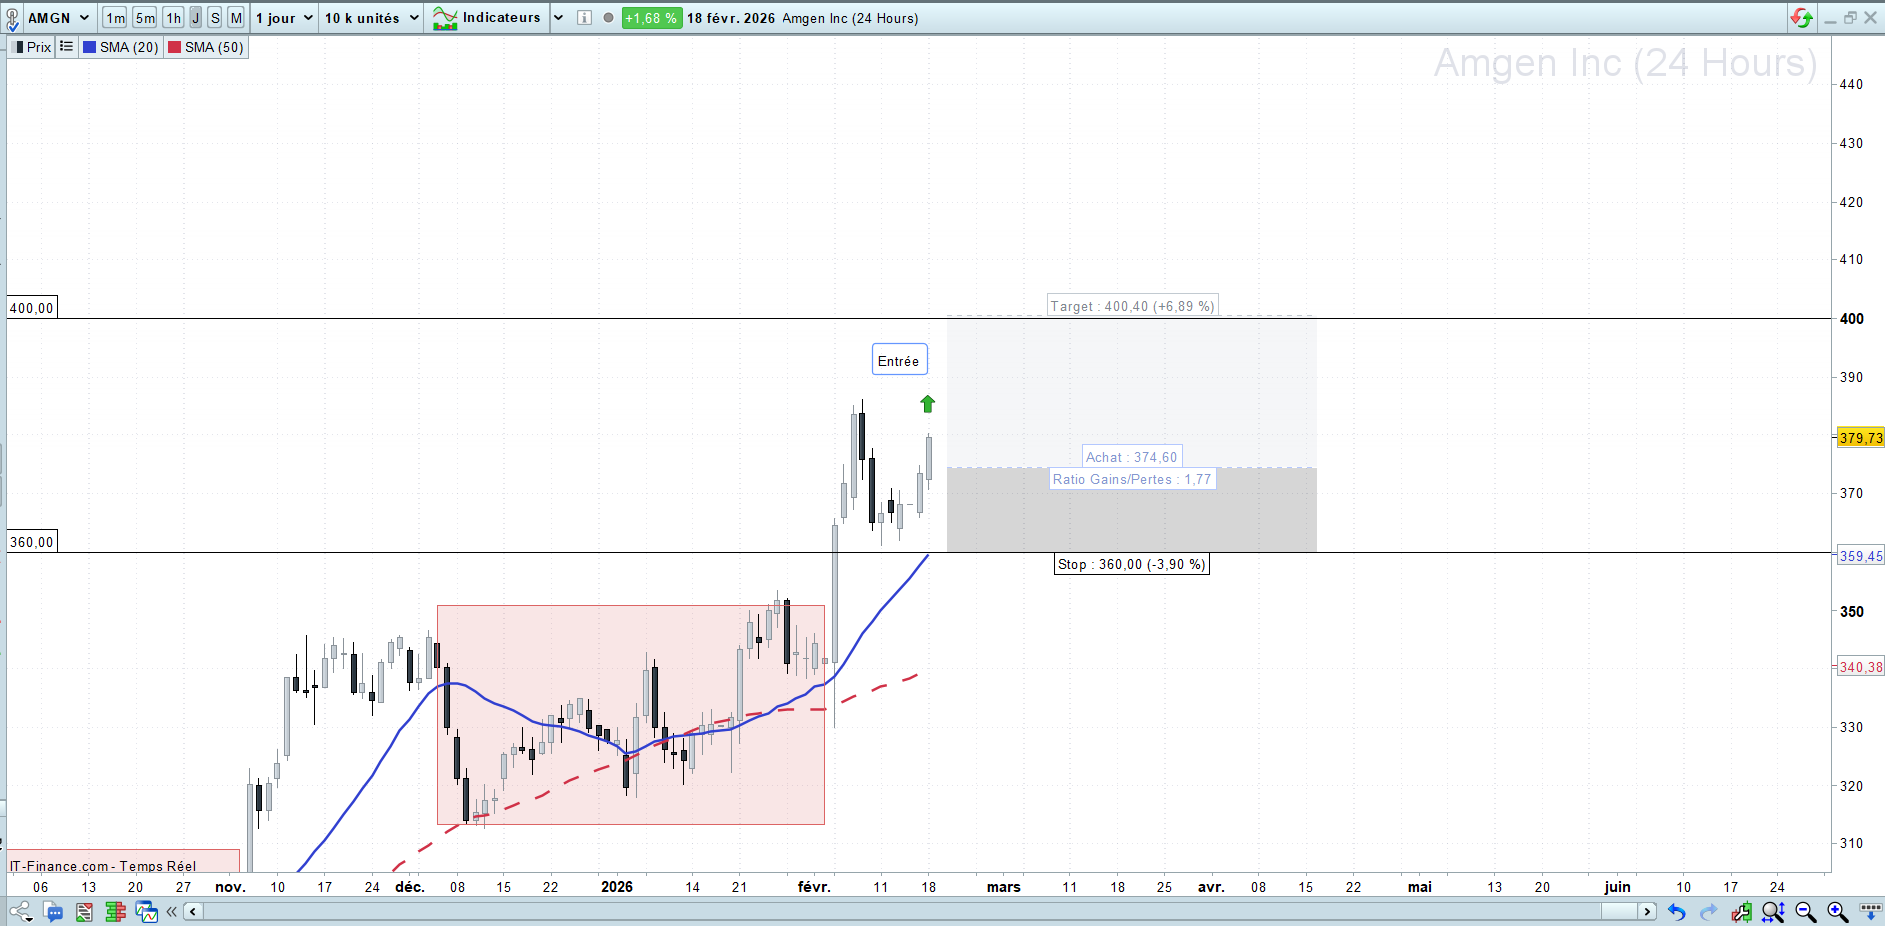
Task: Select the J daily timeframe
Action: 196,18
